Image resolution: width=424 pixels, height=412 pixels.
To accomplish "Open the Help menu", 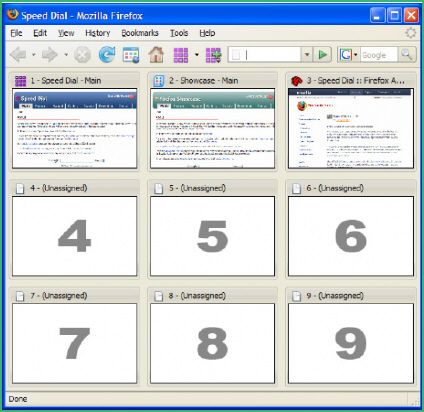I will 207,33.
